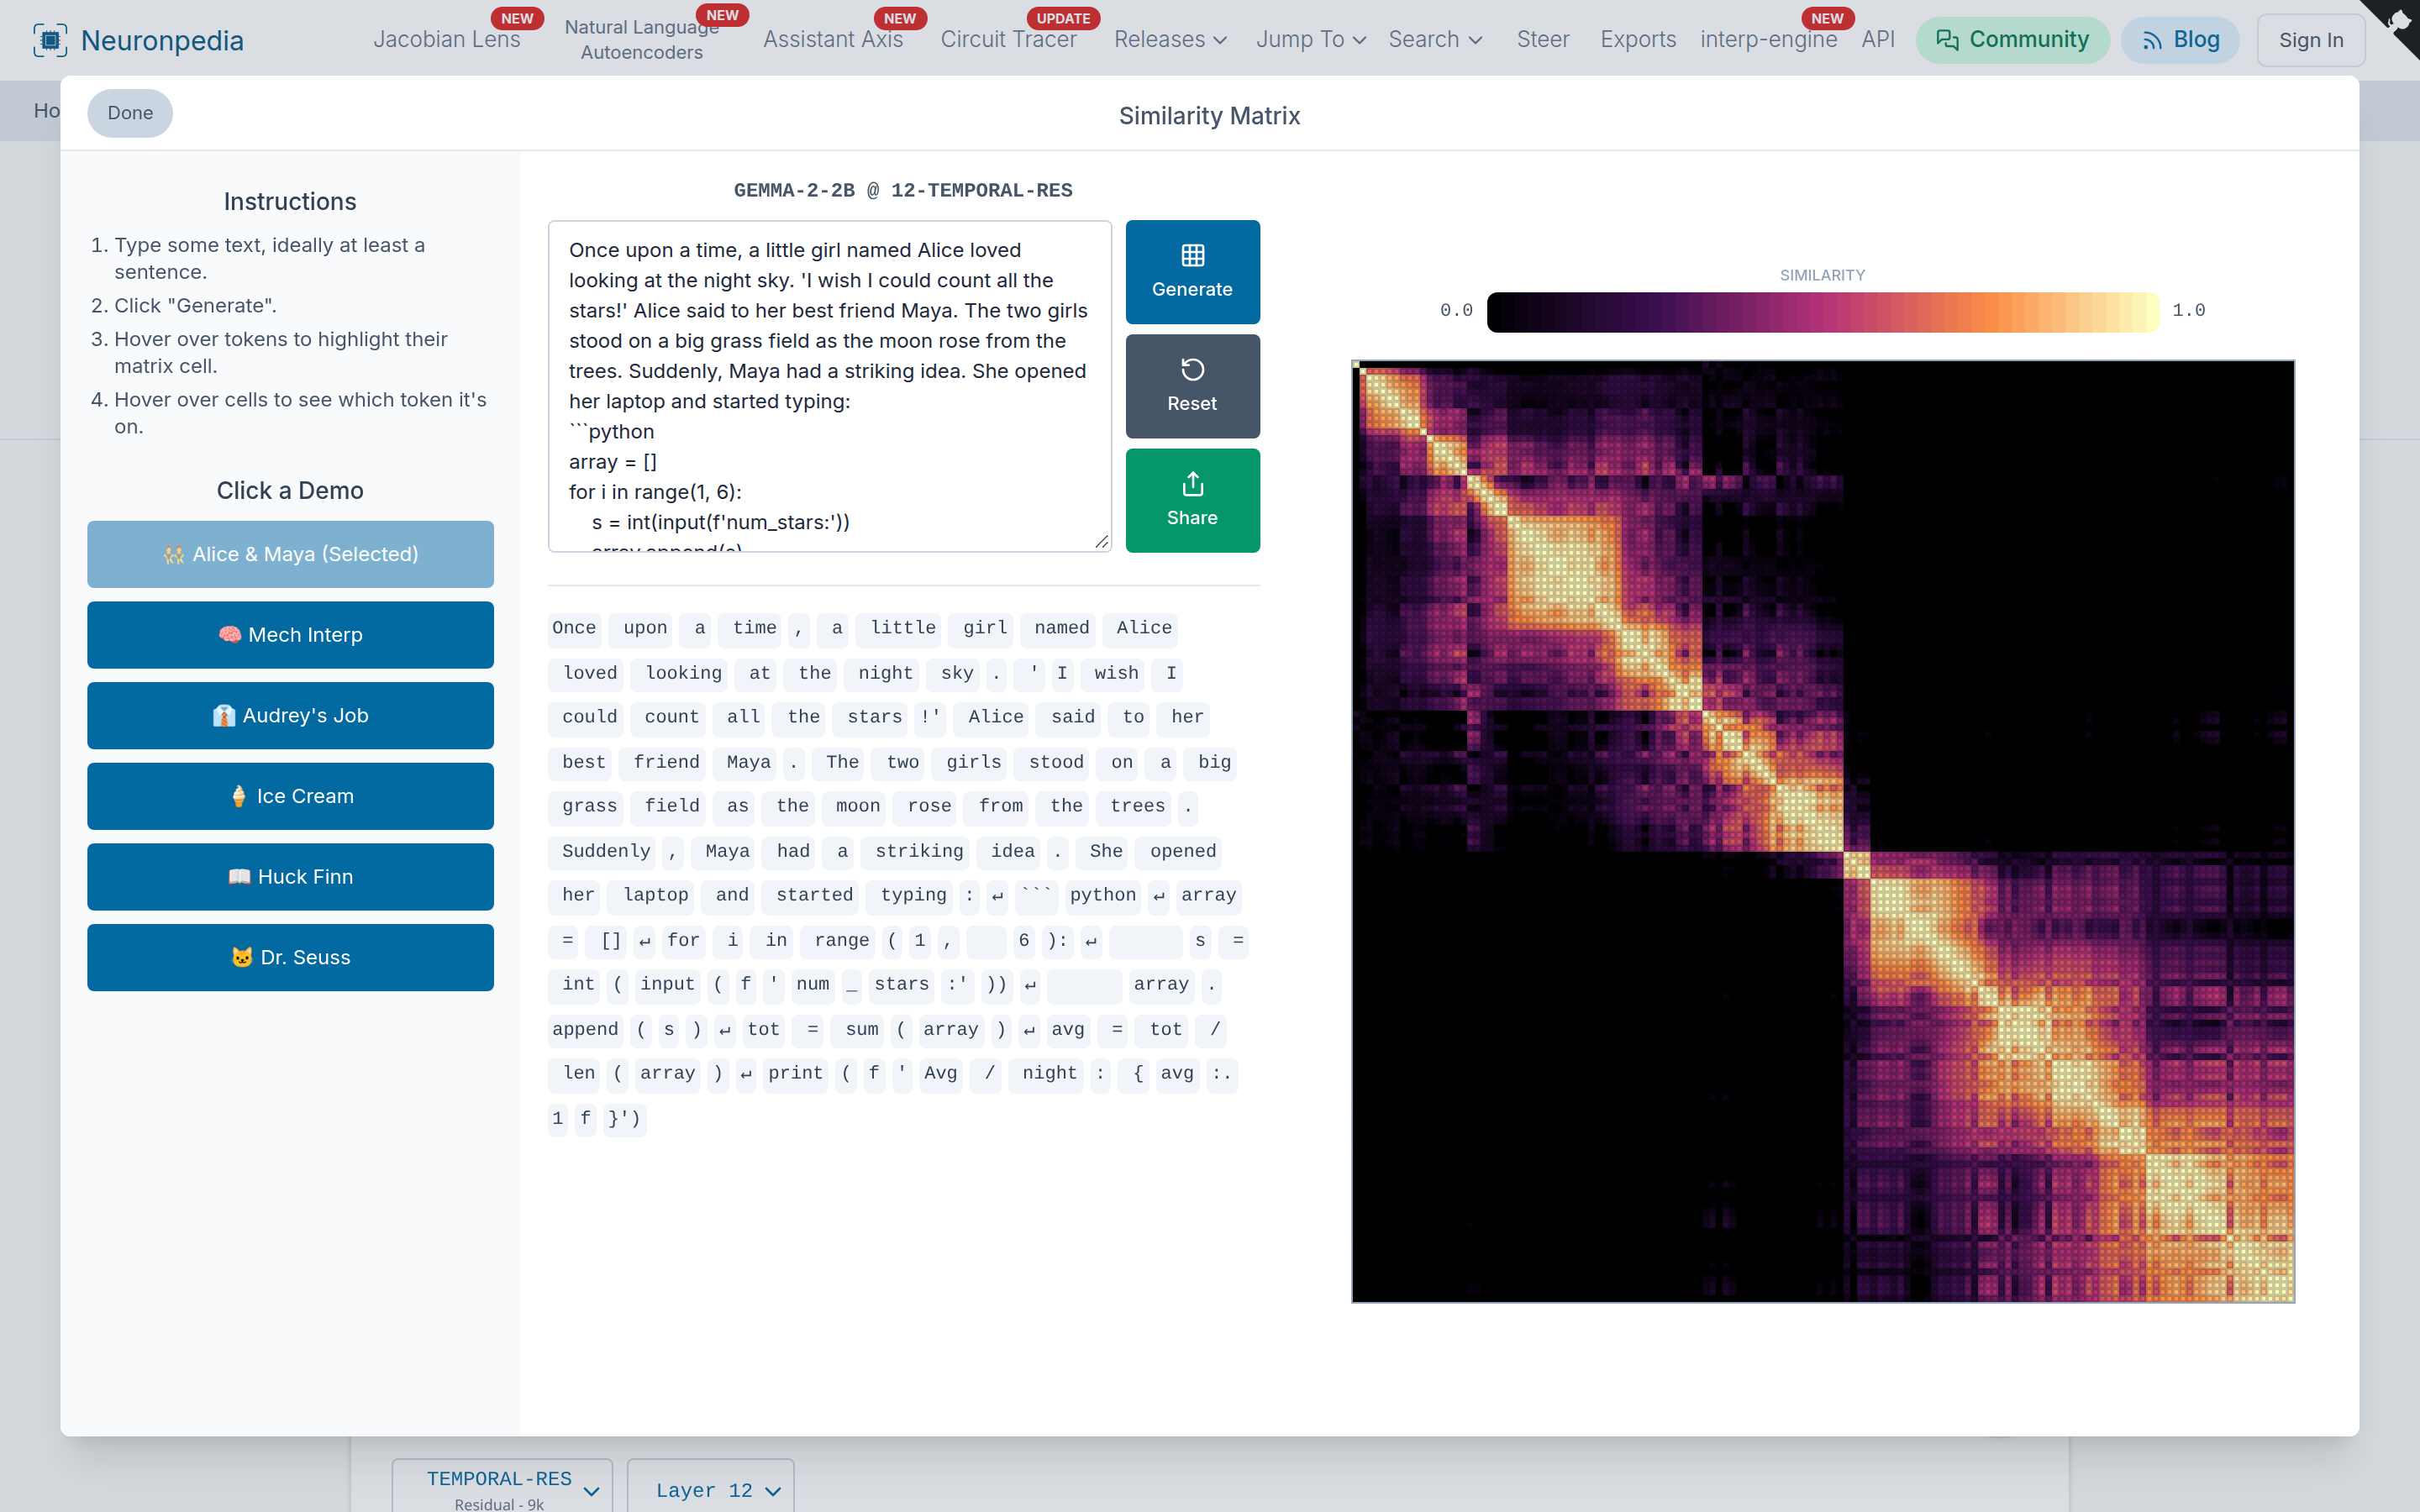The width and height of the screenshot is (2420, 1512).
Task: Click the Done button
Action: coord(130,113)
